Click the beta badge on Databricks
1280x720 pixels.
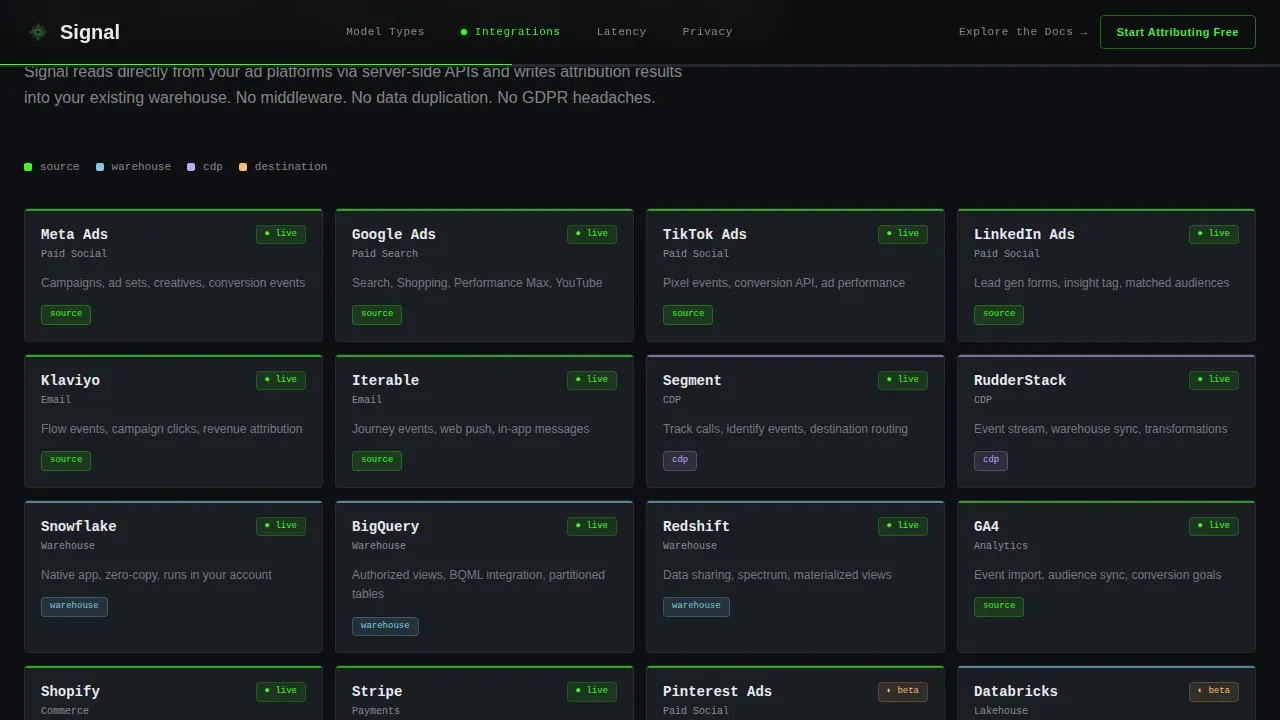coord(1214,691)
